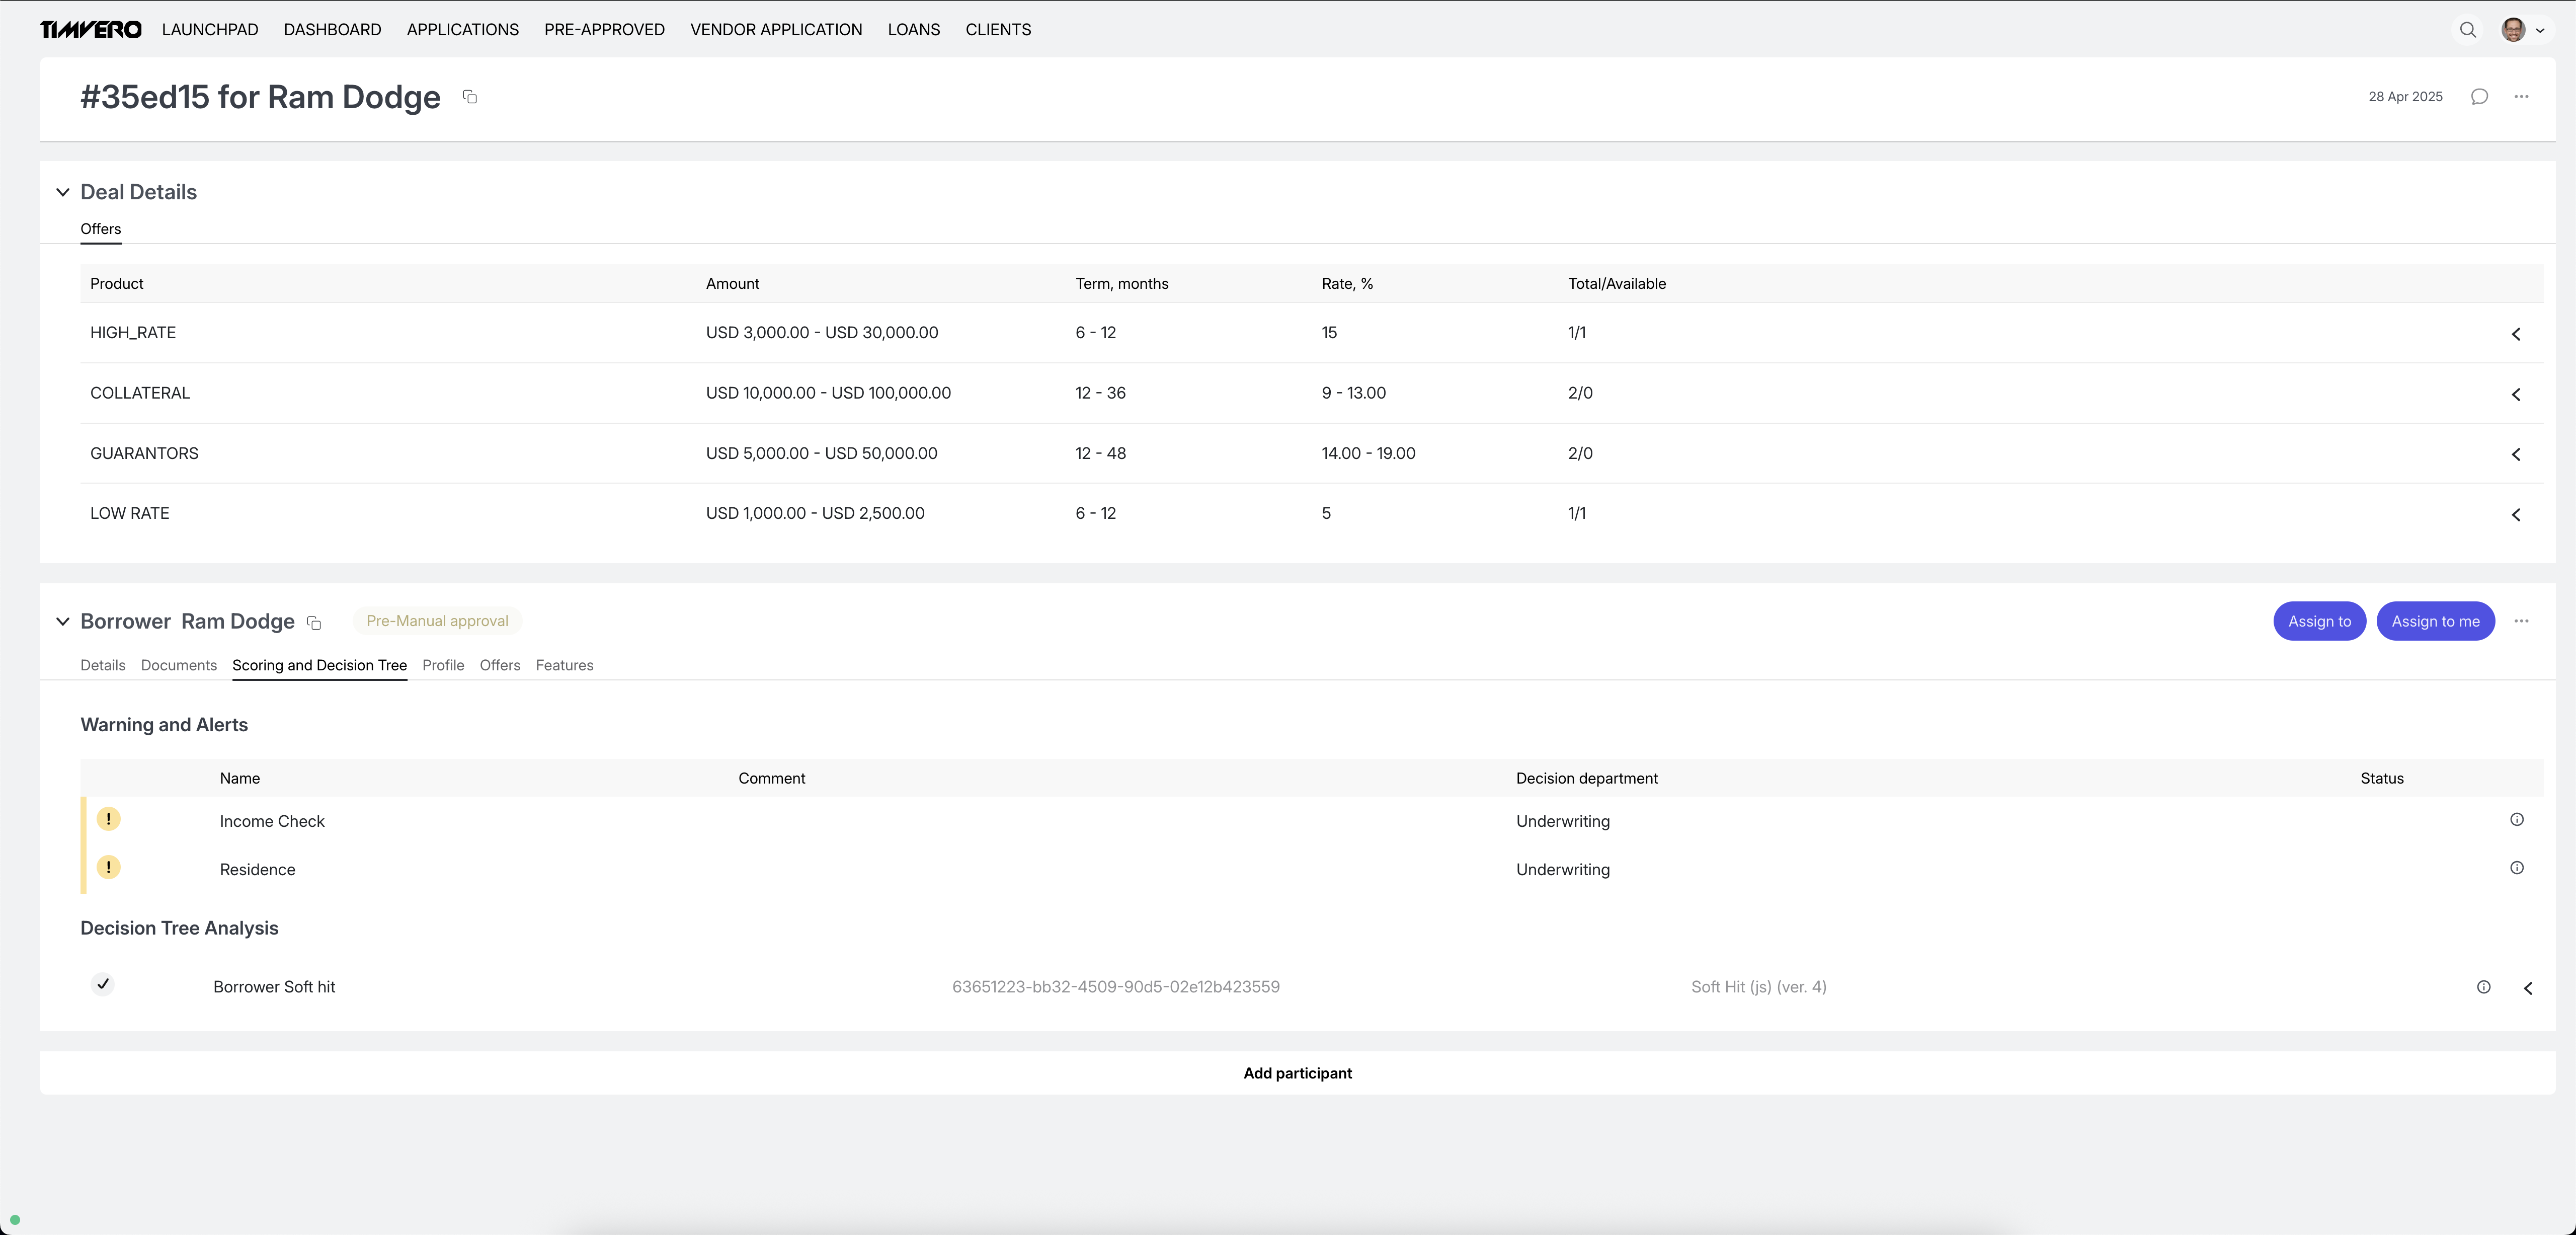Collapse the Deal Details section

pyautogui.click(x=63, y=192)
